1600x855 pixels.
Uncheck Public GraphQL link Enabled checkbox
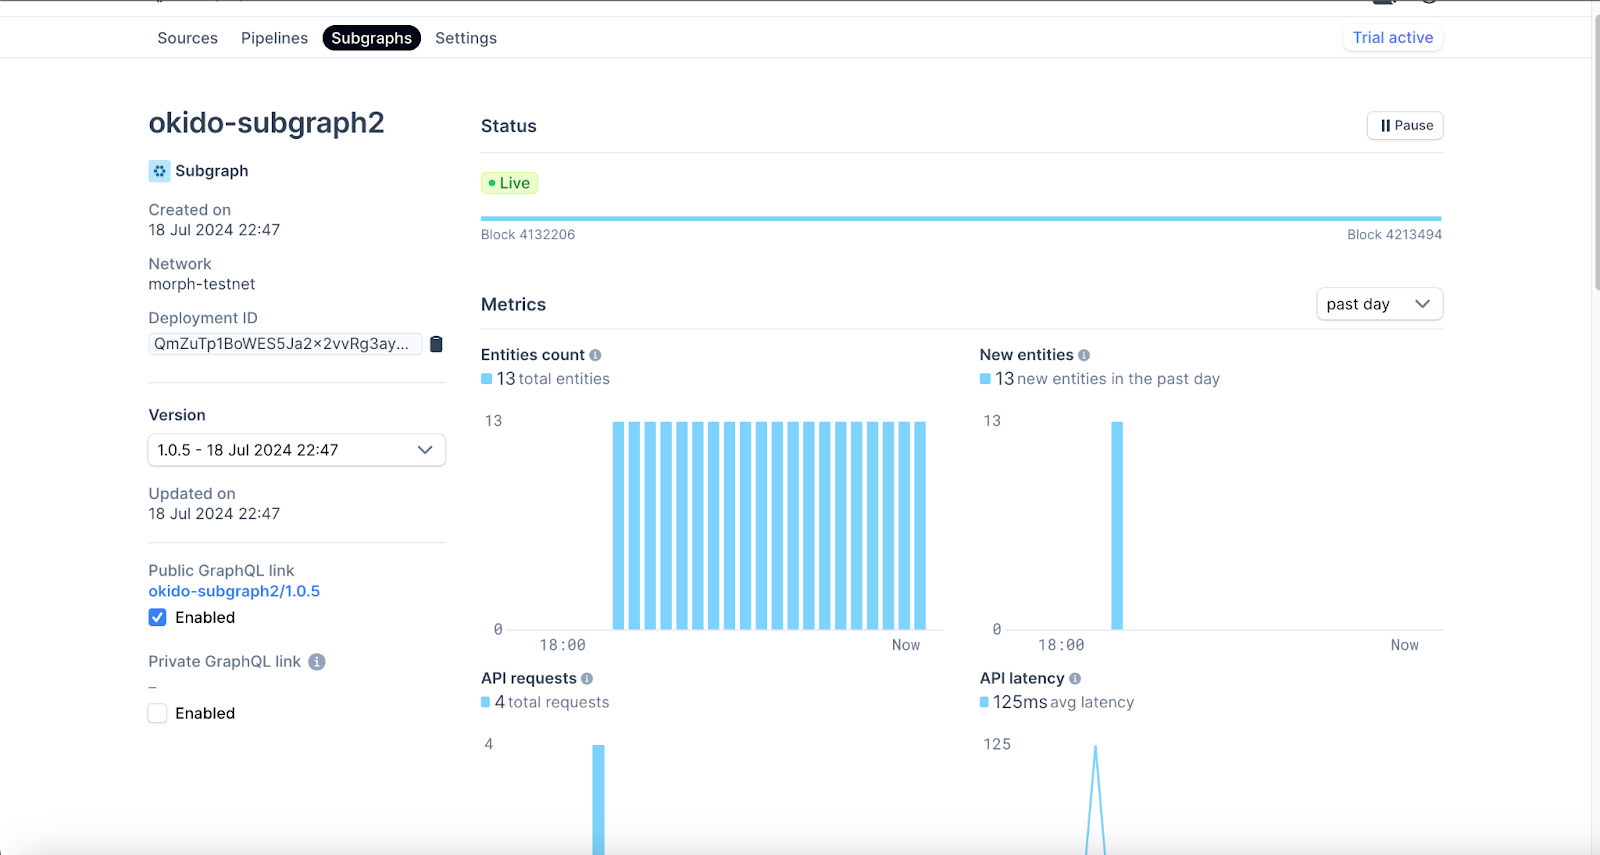pos(158,618)
